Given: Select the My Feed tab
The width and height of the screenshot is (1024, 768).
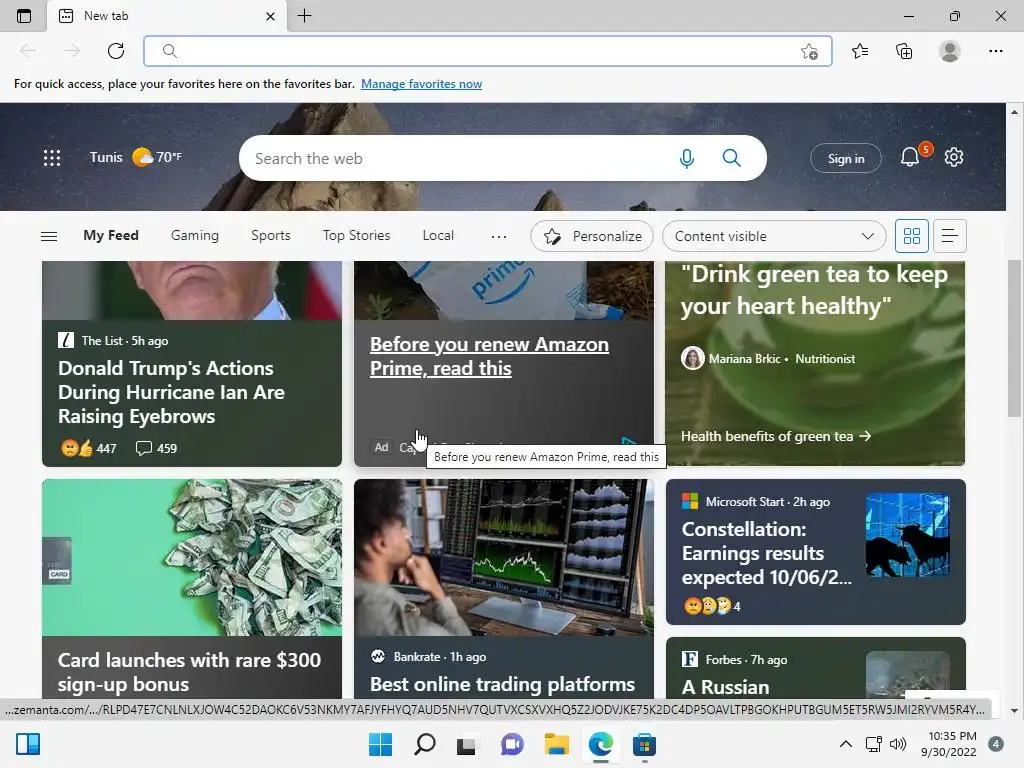Looking at the screenshot, I should click(x=111, y=236).
